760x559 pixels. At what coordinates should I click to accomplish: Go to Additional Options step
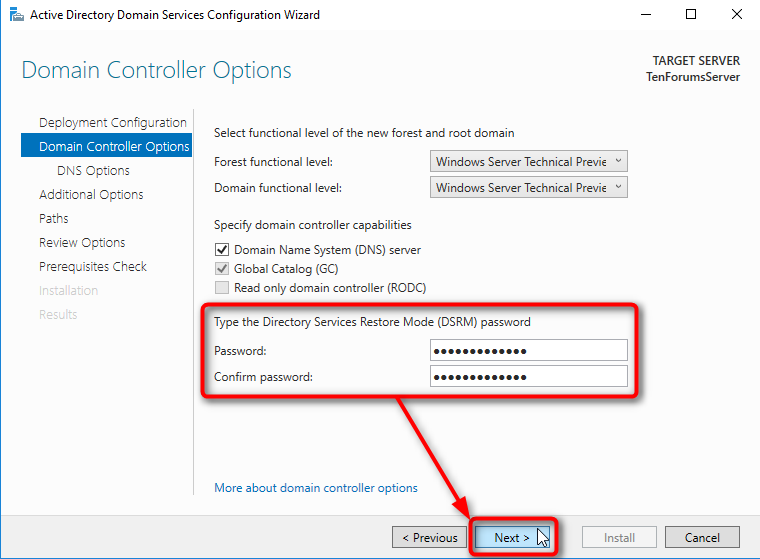(91, 194)
